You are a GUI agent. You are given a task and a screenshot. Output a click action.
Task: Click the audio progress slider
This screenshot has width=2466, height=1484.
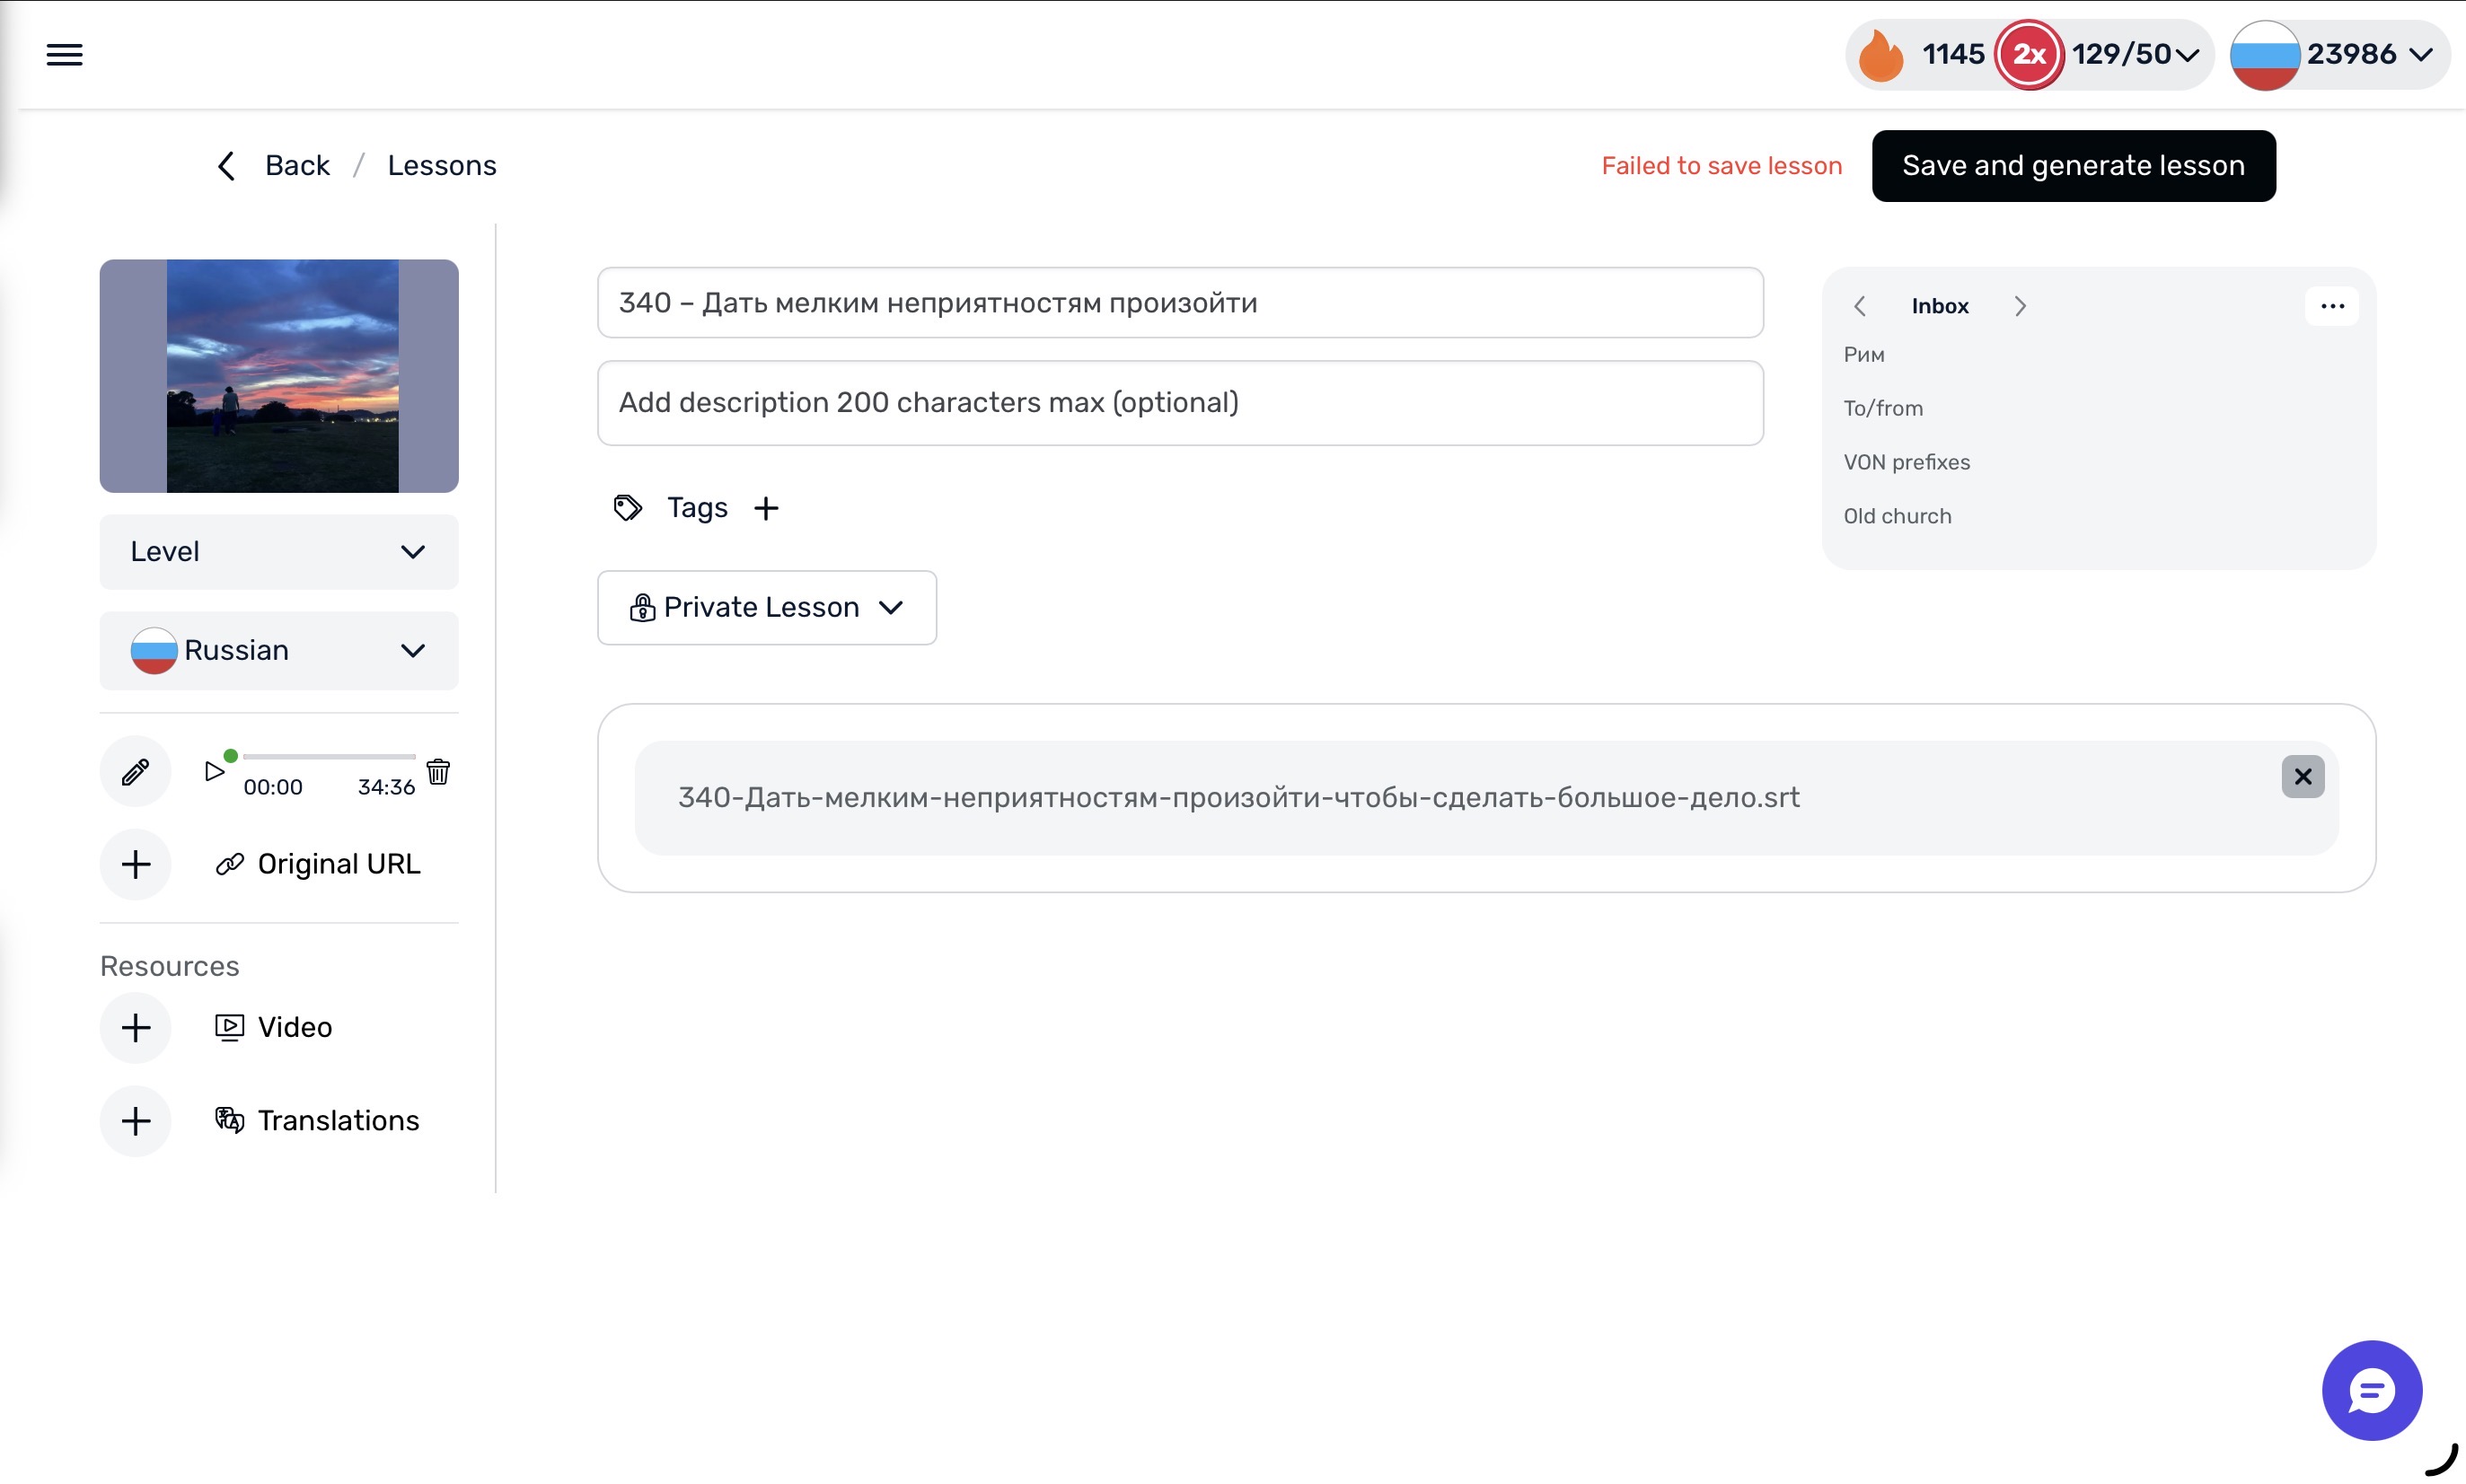(x=328, y=757)
